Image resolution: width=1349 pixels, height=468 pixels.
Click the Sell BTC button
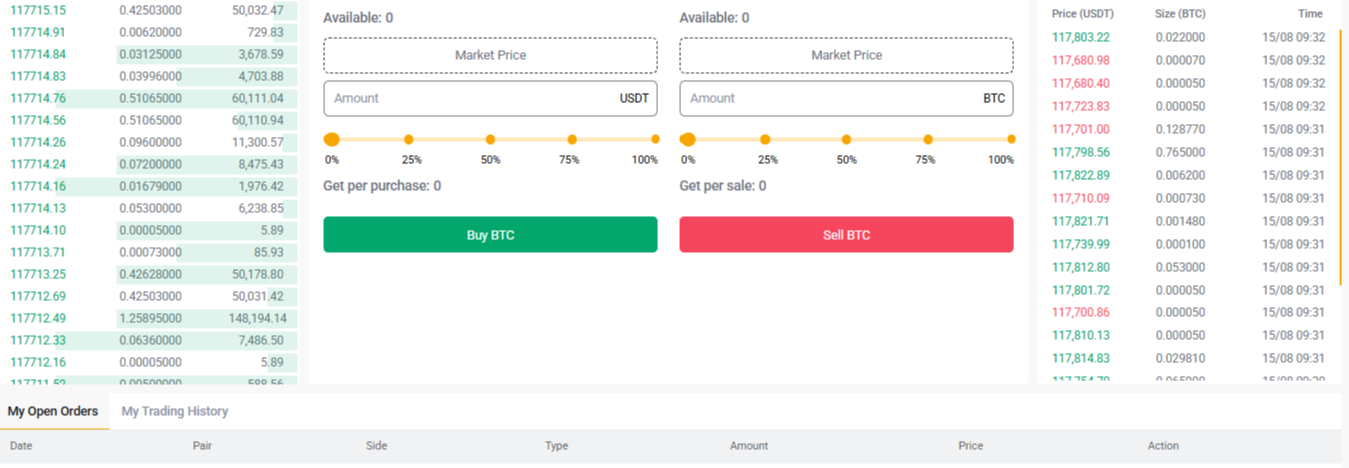(x=846, y=235)
